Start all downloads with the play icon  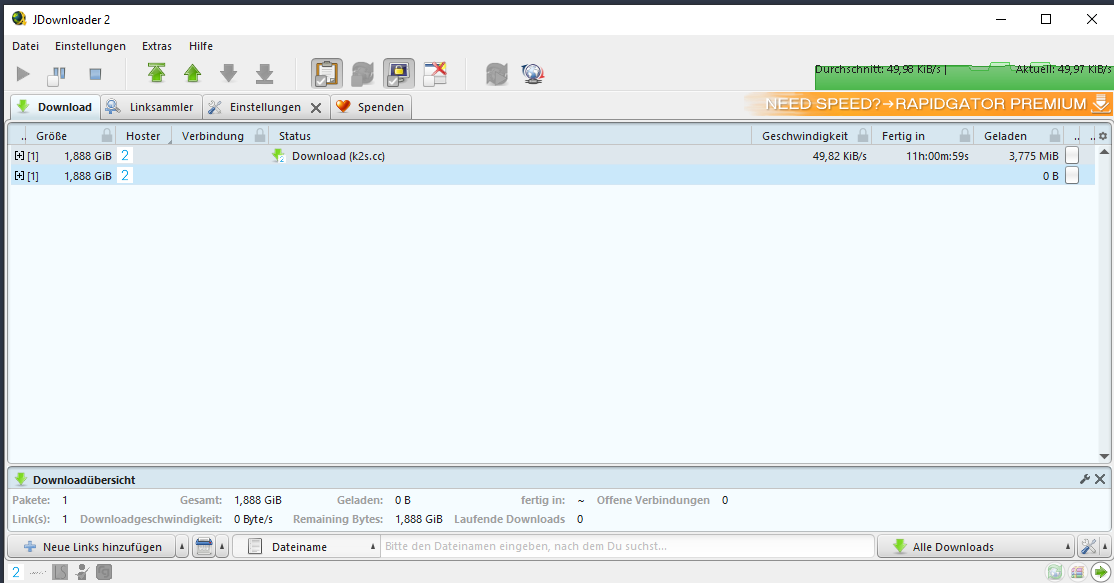pyautogui.click(x=23, y=74)
